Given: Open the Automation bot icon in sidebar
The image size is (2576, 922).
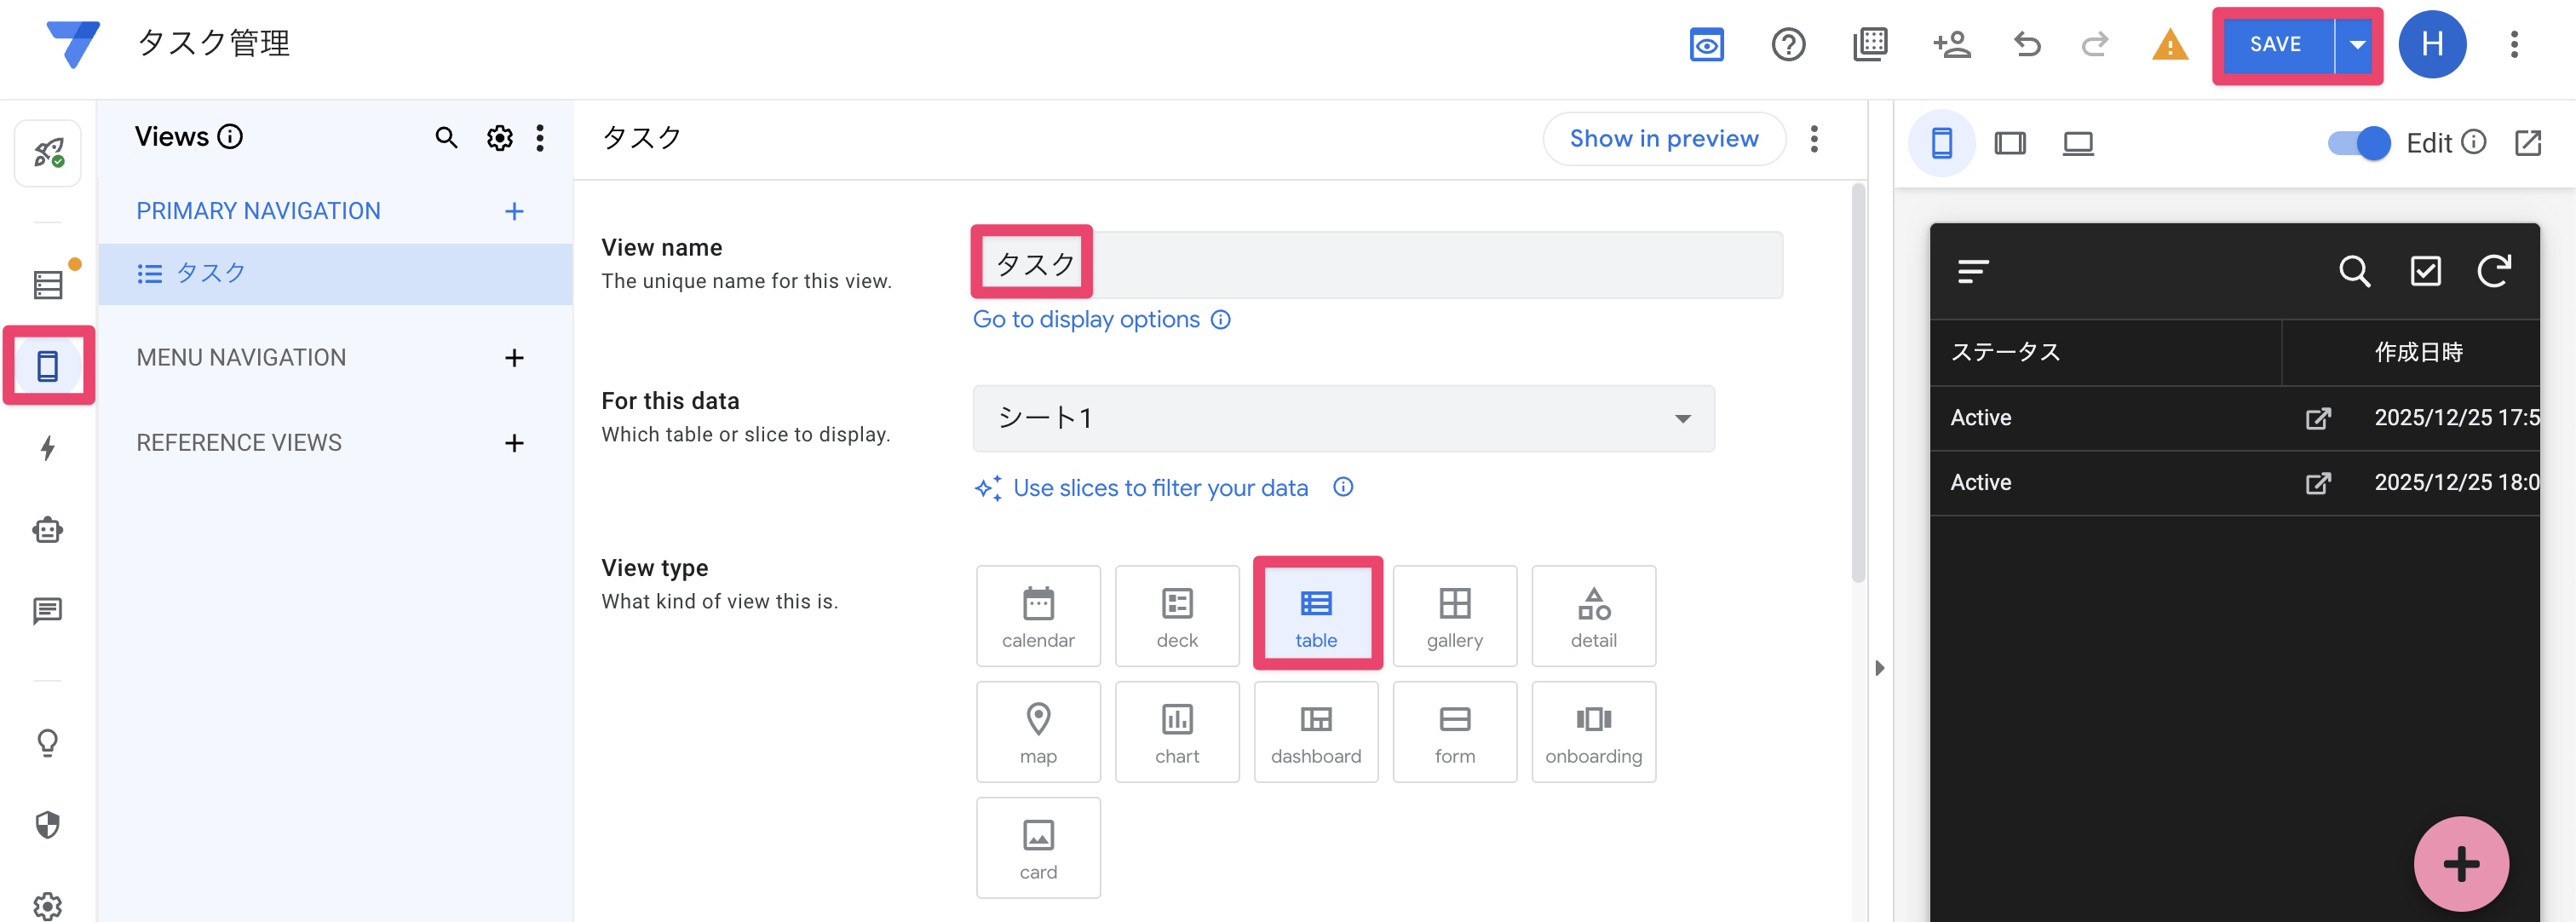Looking at the screenshot, I should pyautogui.click(x=48, y=529).
